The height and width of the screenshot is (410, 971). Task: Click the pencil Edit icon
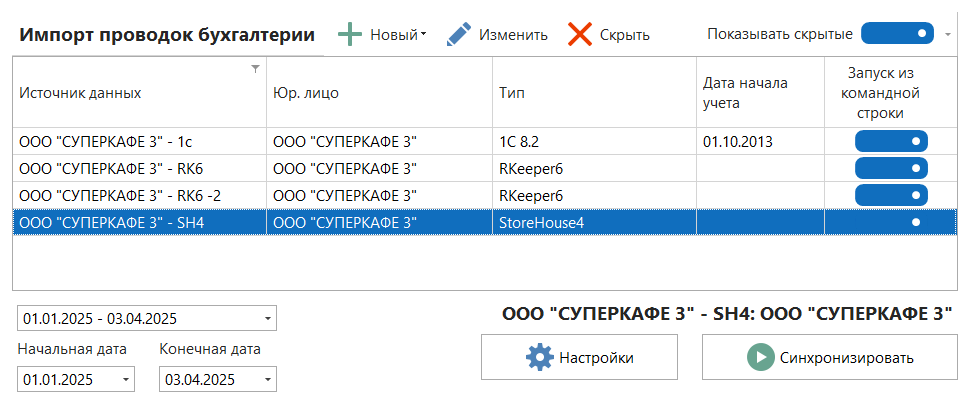(459, 35)
